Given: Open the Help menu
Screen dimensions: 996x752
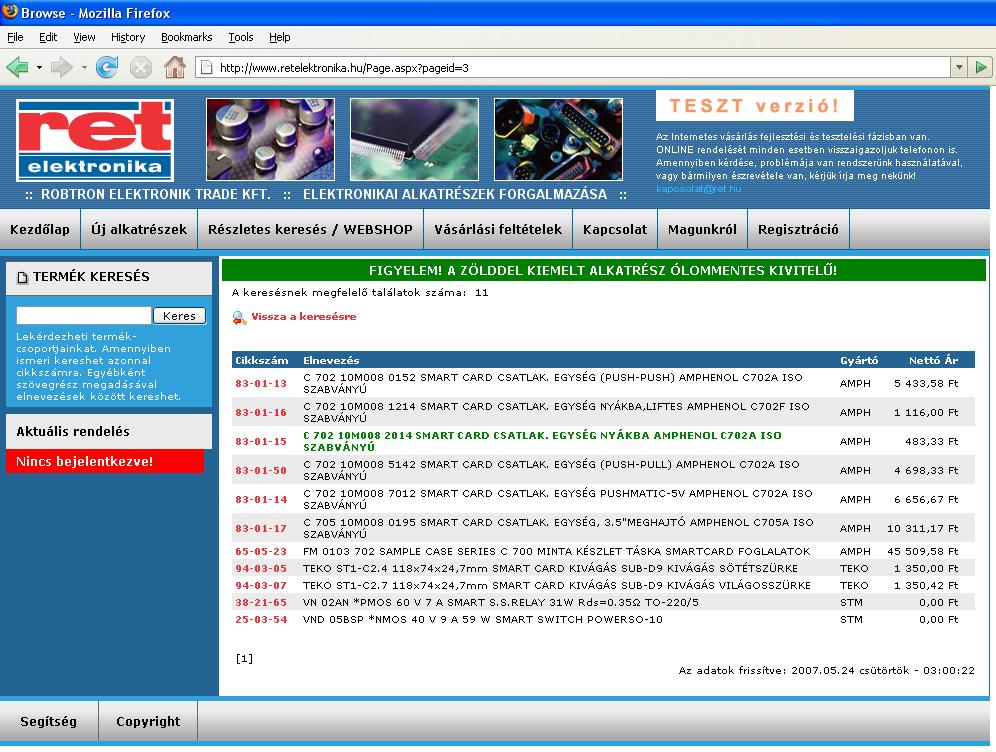Looking at the screenshot, I should click(279, 37).
